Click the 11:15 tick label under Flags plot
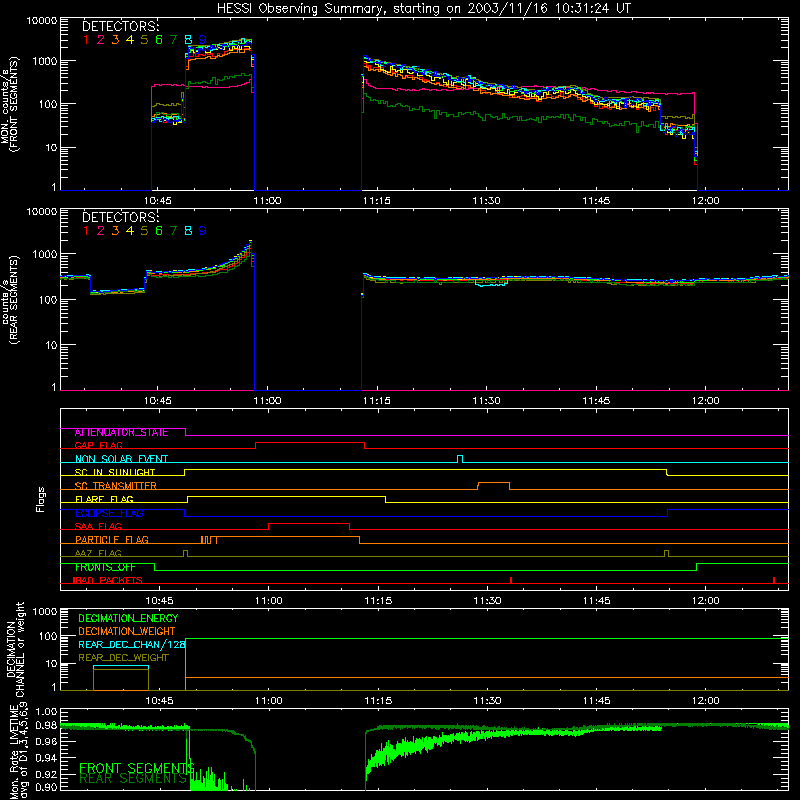 point(378,601)
